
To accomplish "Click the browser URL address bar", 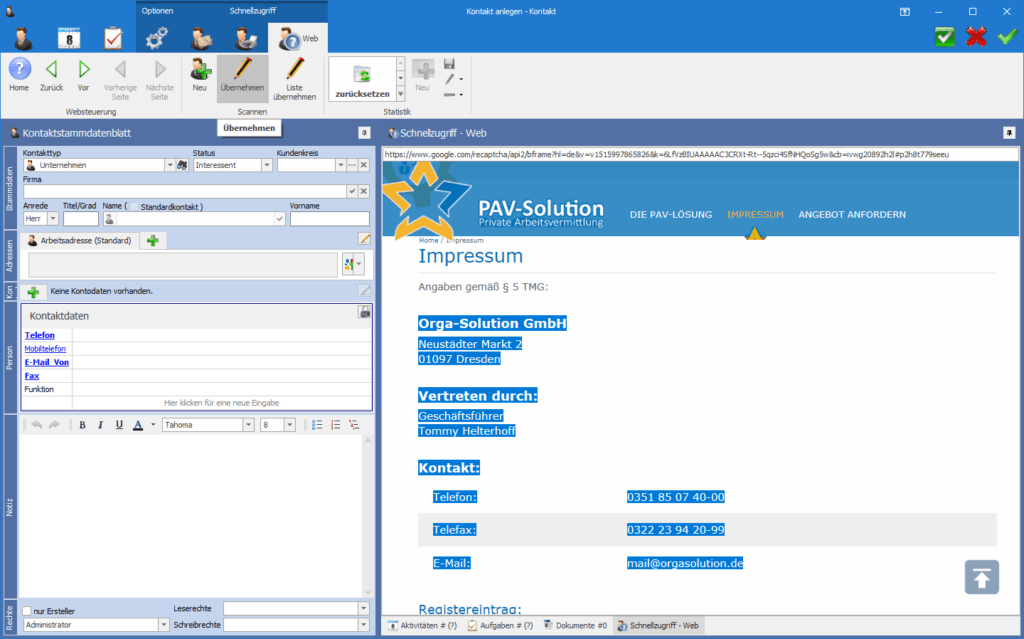I will coord(699,155).
